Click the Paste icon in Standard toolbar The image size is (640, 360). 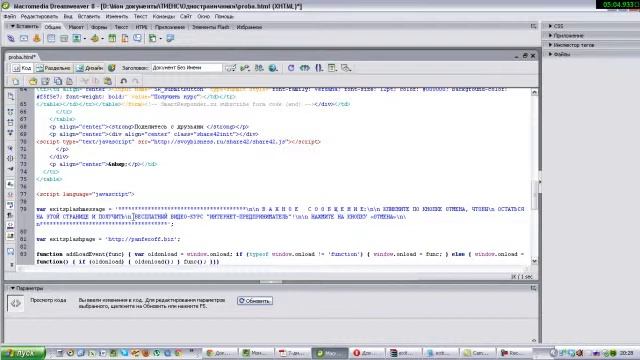pyautogui.click(x=107, y=81)
